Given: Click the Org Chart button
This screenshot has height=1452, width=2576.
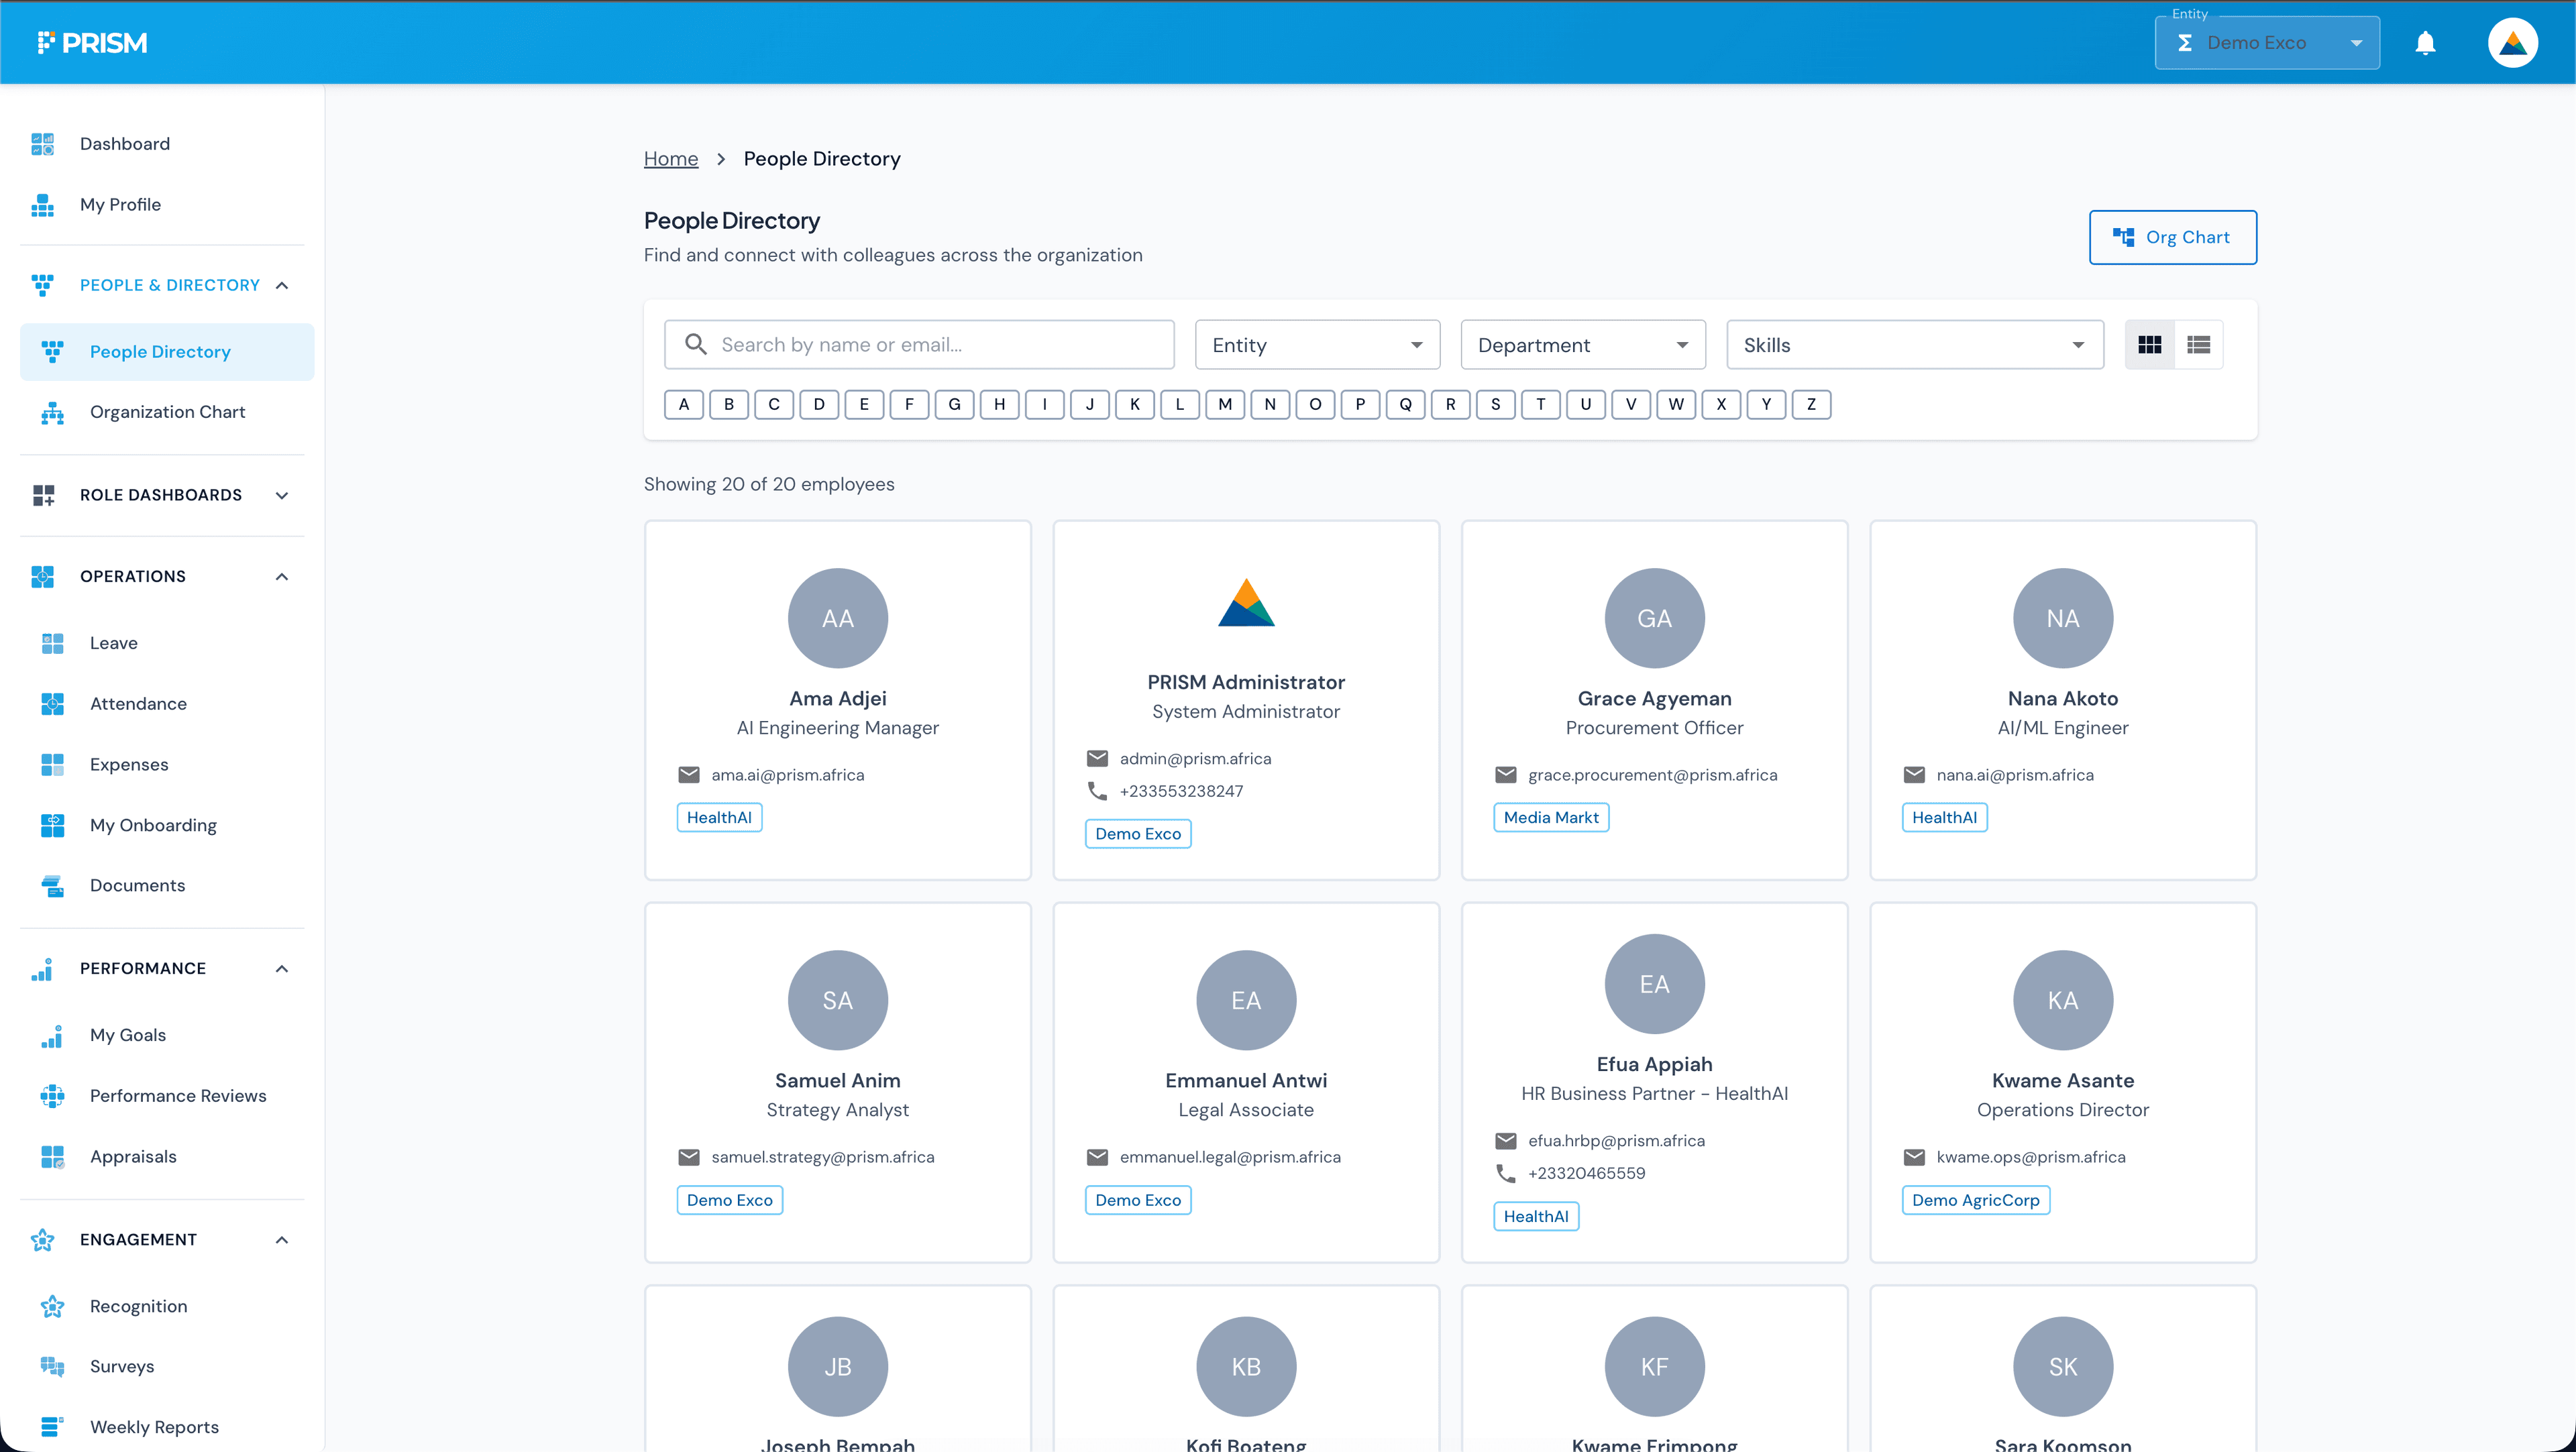Looking at the screenshot, I should tap(2172, 237).
